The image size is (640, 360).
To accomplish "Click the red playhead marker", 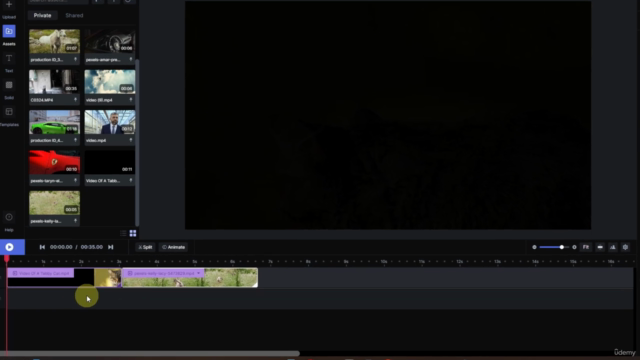I will coord(7,258).
